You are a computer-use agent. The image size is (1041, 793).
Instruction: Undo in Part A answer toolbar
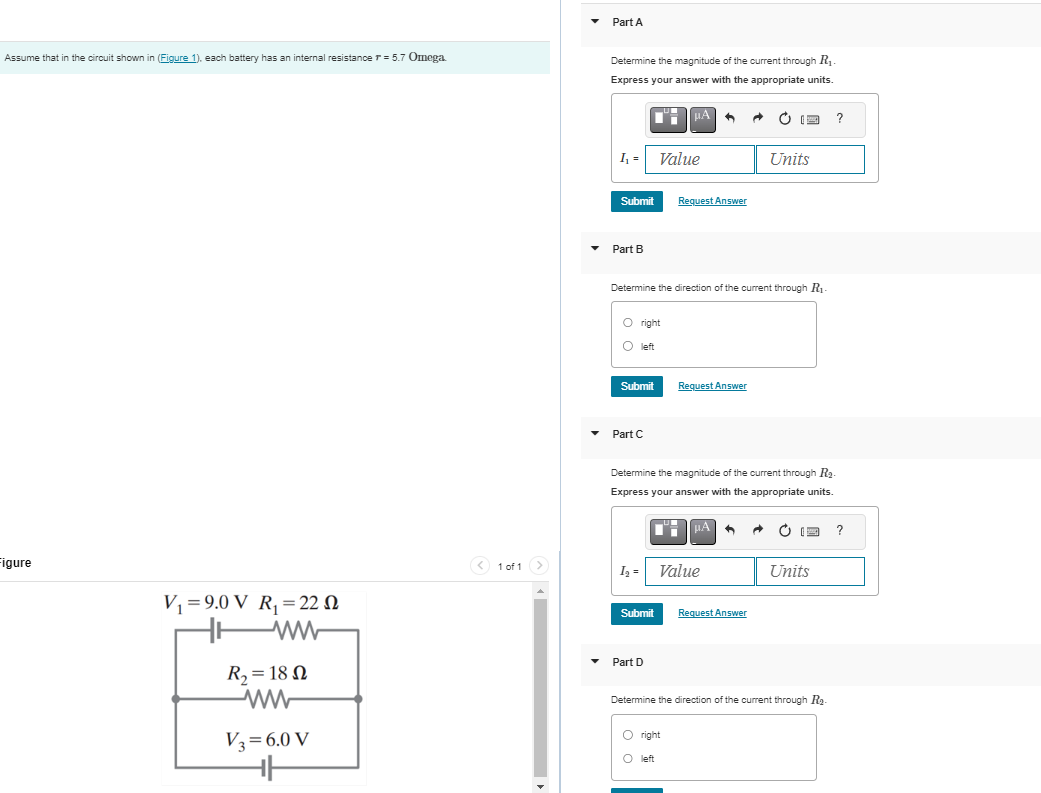tap(730, 119)
